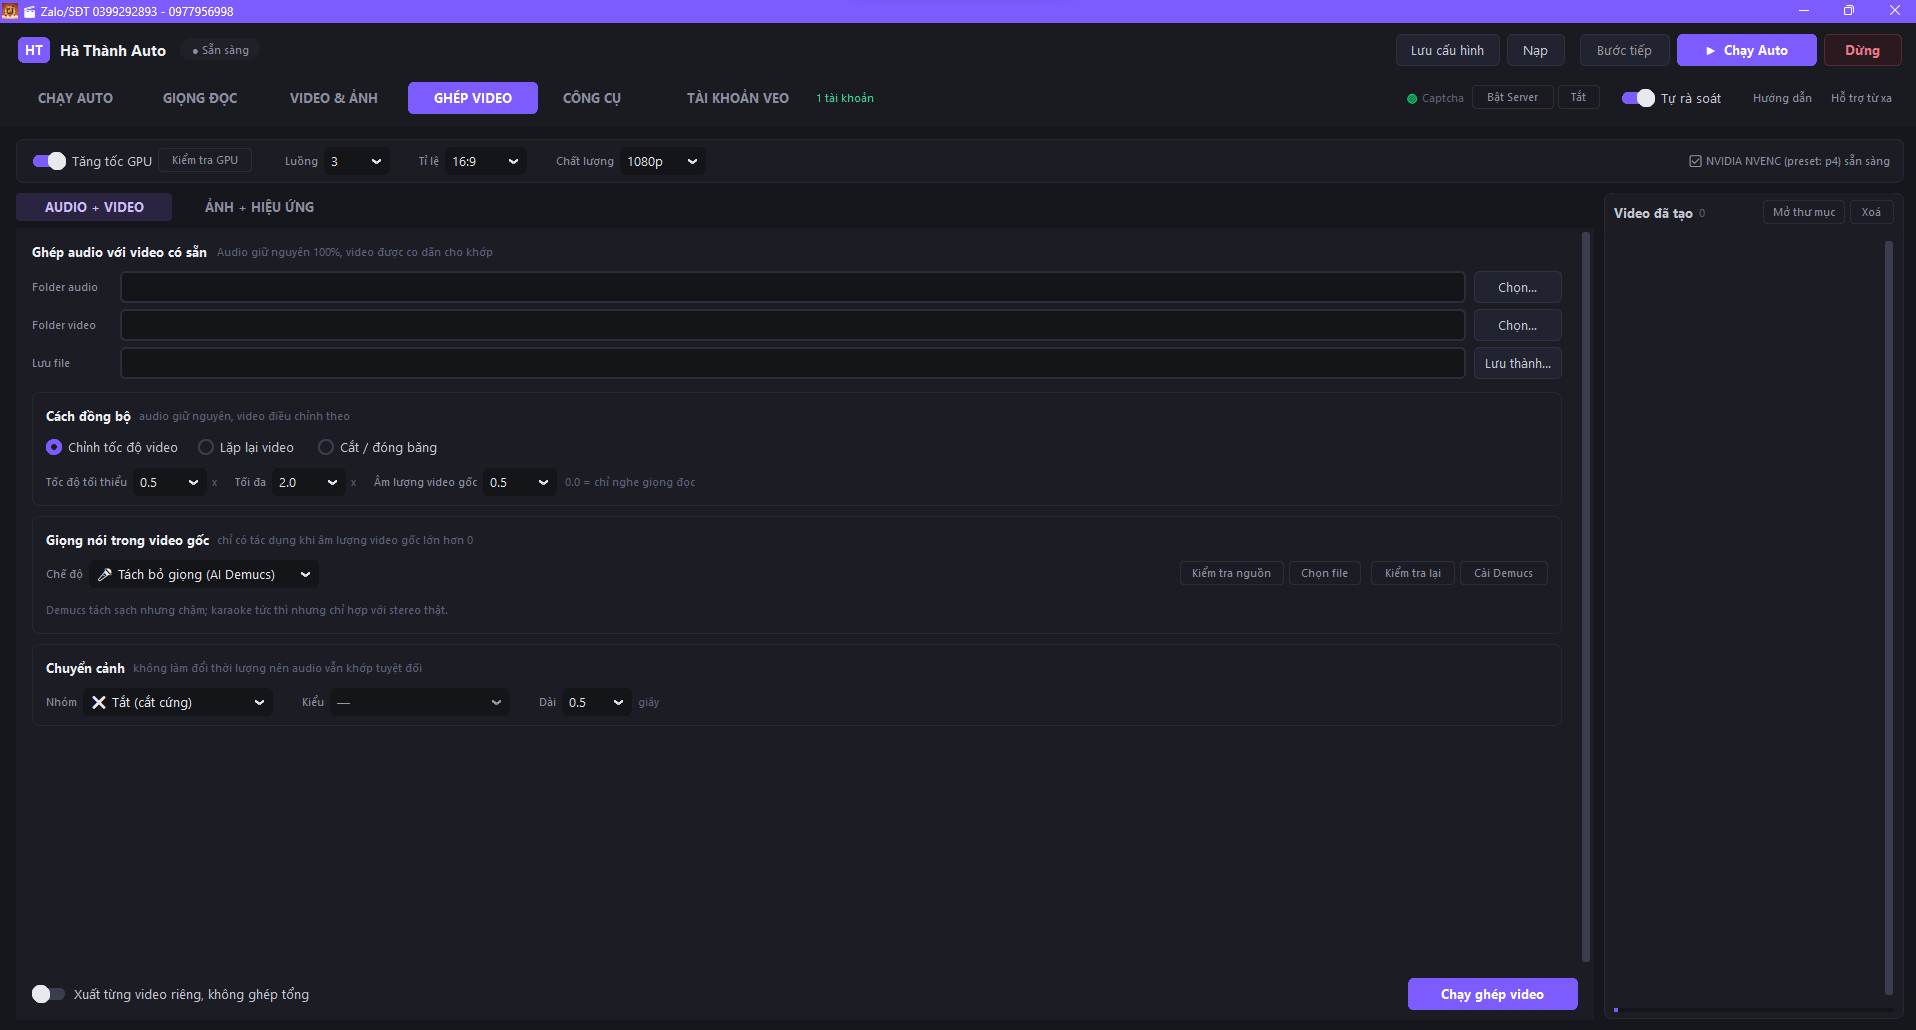Click the Dừng button
This screenshot has width=1916, height=1030.
coord(1862,50)
